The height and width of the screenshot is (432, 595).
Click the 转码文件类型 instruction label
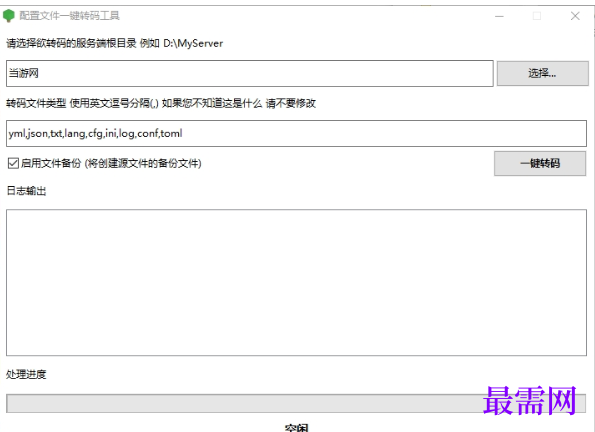point(161,103)
